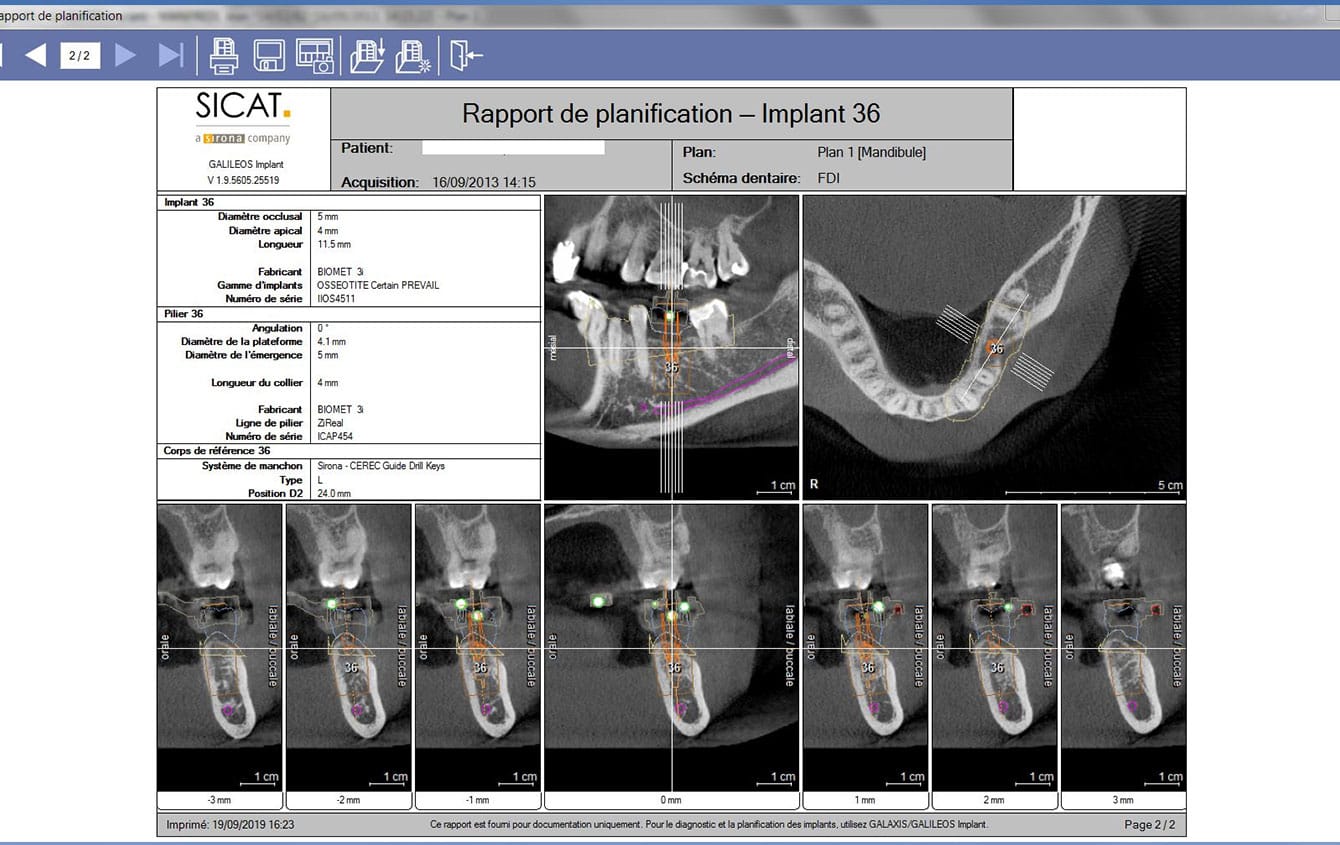The height and width of the screenshot is (845, 1340).
Task: Open the 2 mm cross-section slice
Action: [994, 647]
